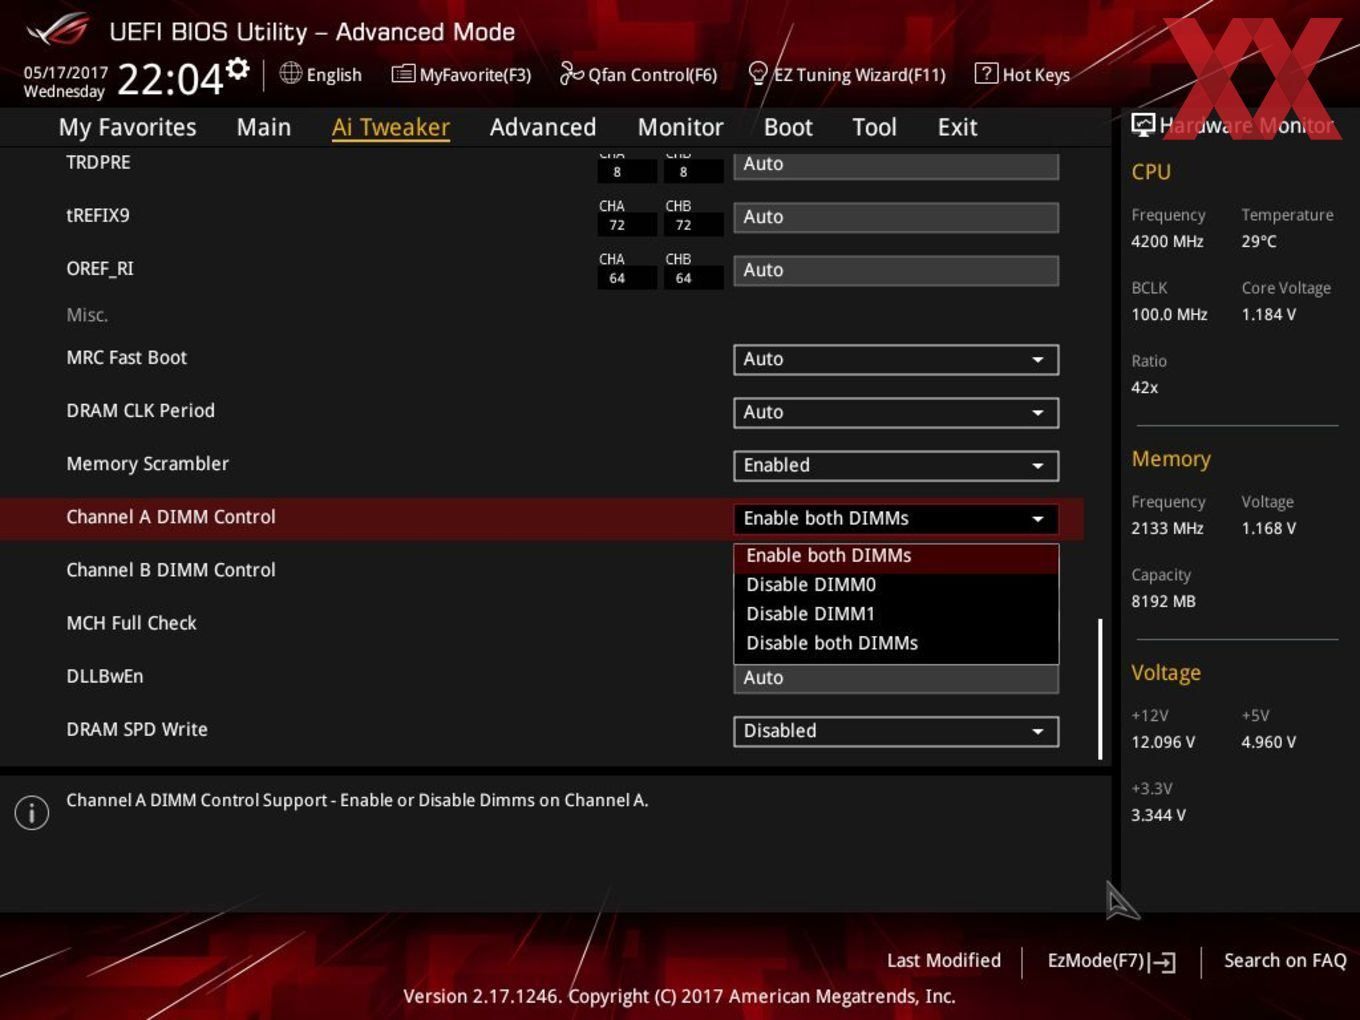Choose Enable both DIMMs in list
Screen dimensions: 1360x1020
896,556
